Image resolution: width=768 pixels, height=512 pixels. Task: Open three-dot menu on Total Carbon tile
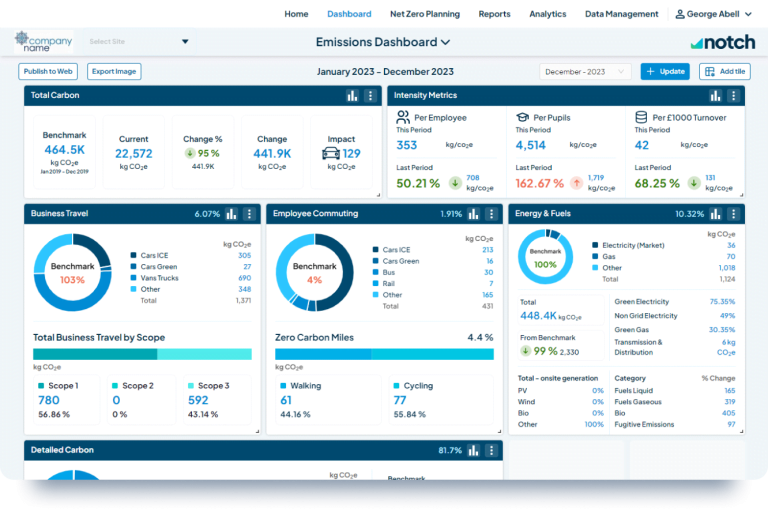tap(370, 96)
